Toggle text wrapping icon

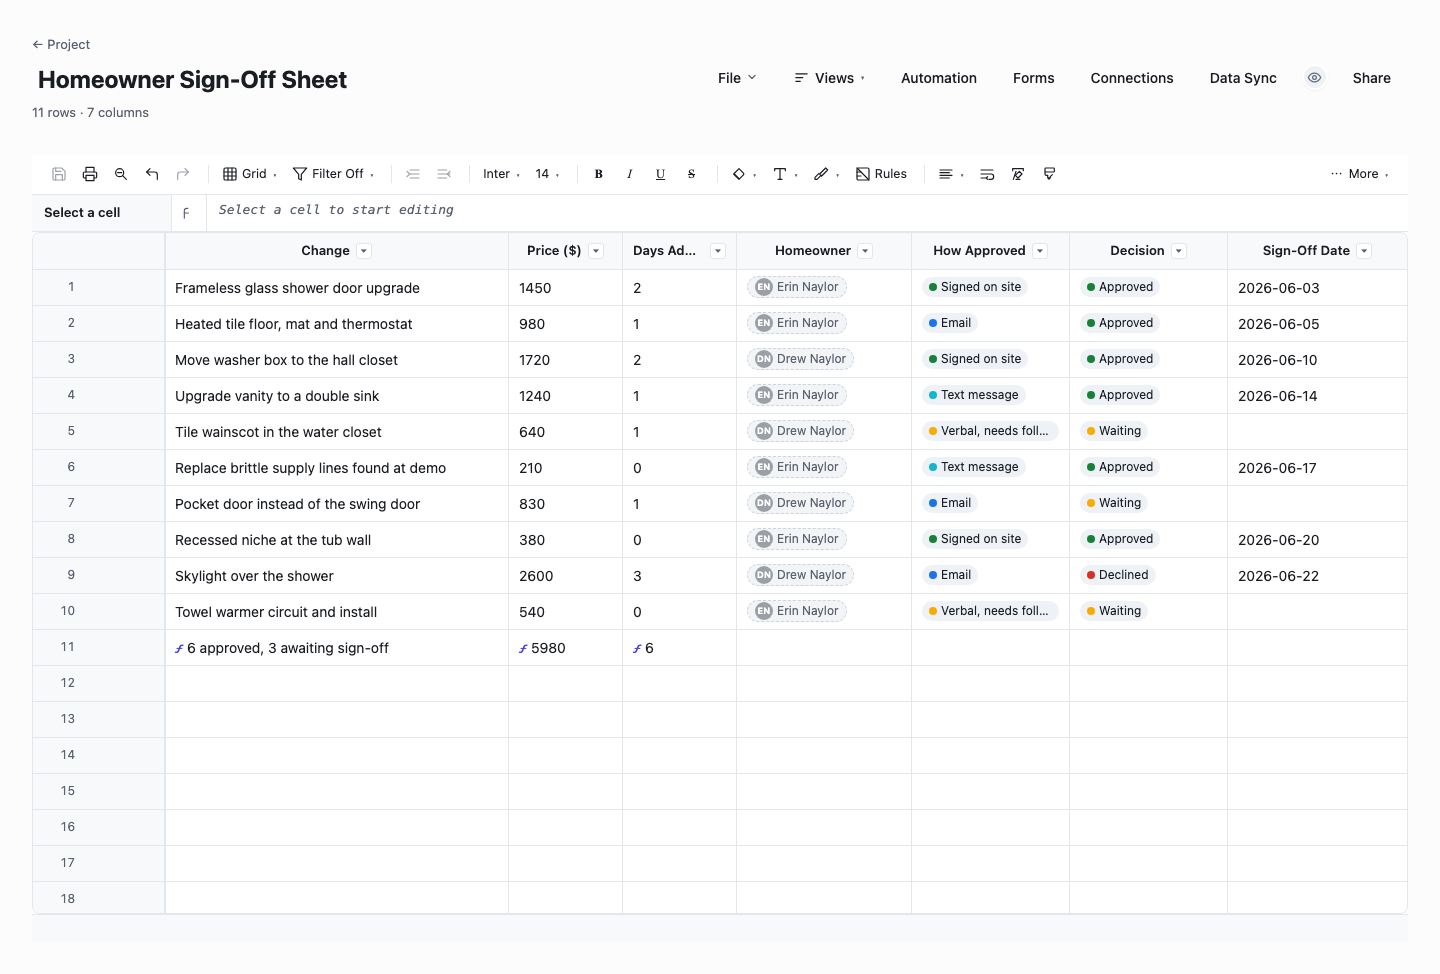(x=987, y=174)
